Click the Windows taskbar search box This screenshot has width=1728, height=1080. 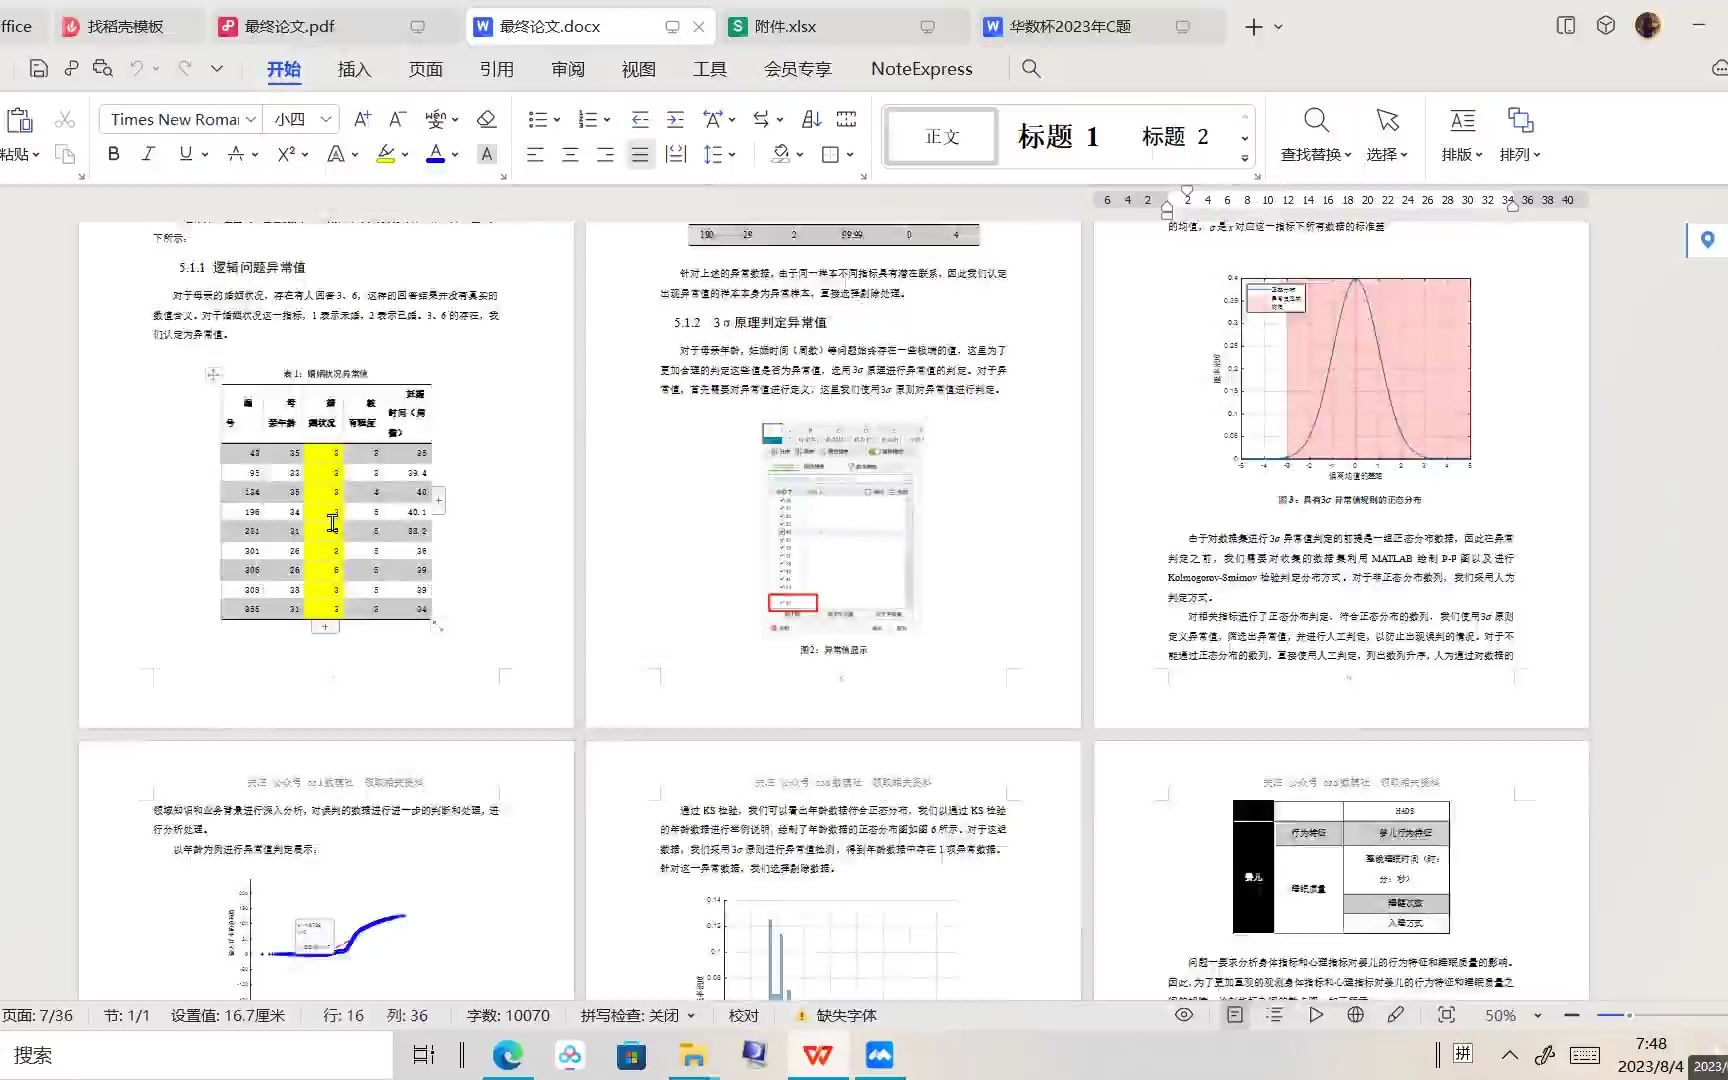196,1055
